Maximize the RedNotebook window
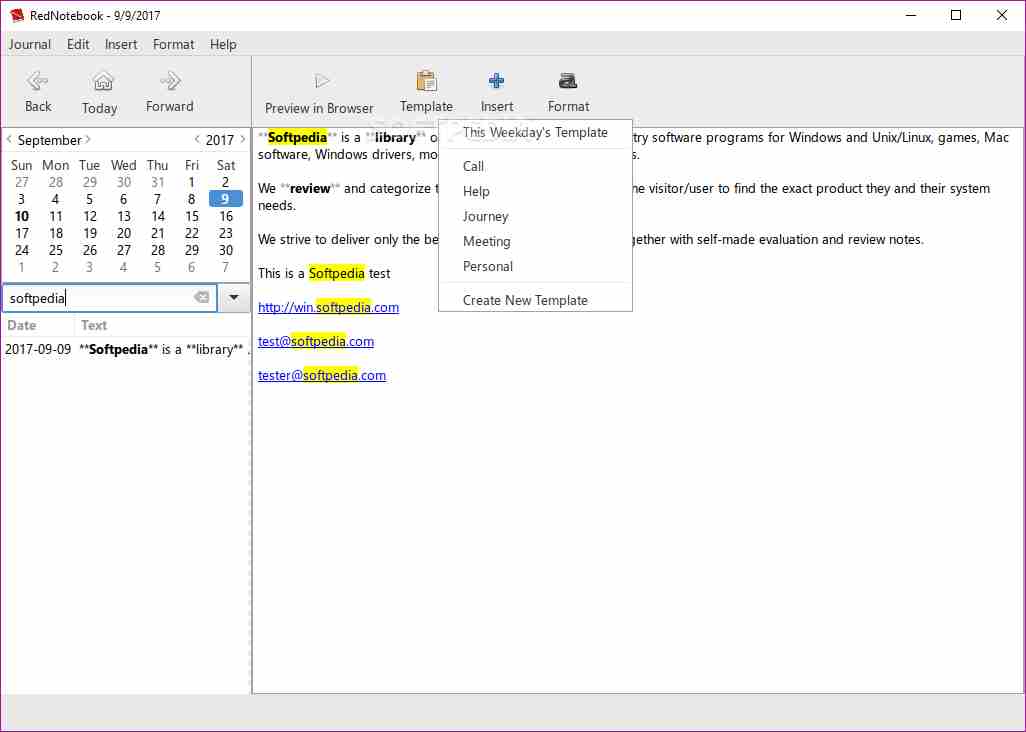This screenshot has width=1026, height=732. (x=956, y=15)
